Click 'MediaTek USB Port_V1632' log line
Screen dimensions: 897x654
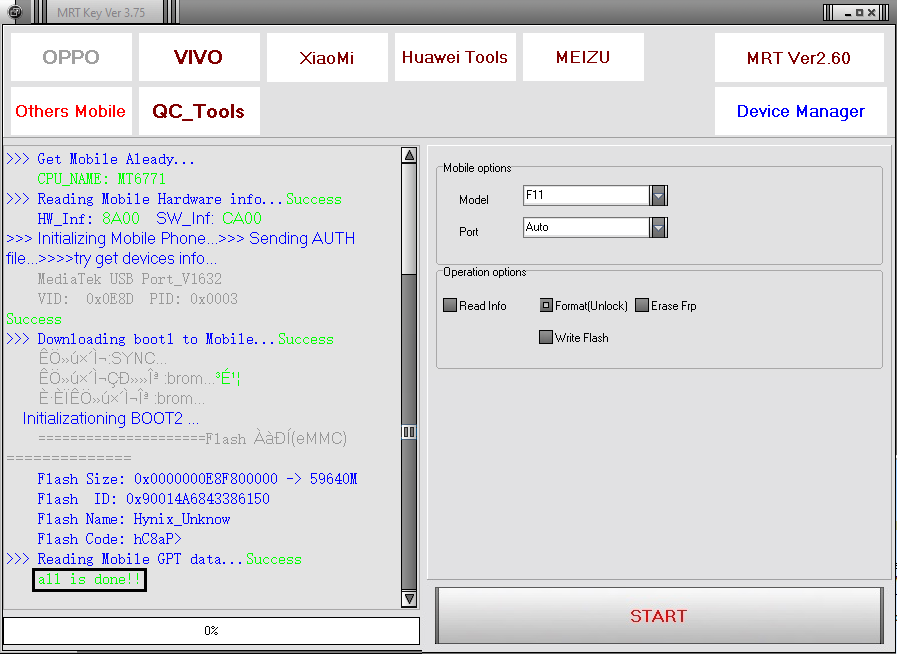tap(130, 279)
